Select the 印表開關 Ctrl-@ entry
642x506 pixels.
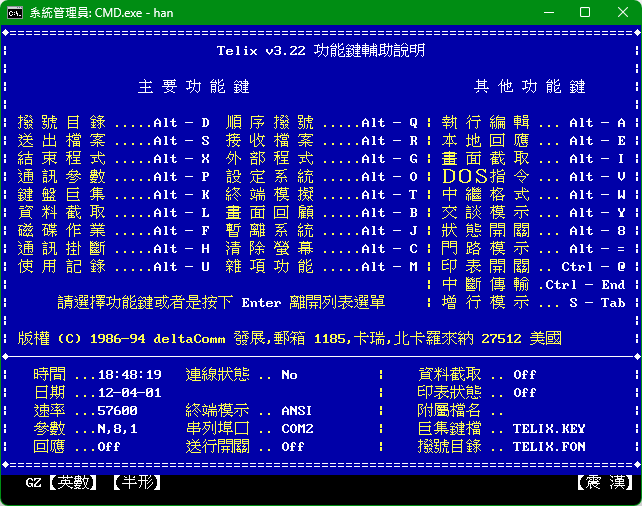click(x=533, y=267)
